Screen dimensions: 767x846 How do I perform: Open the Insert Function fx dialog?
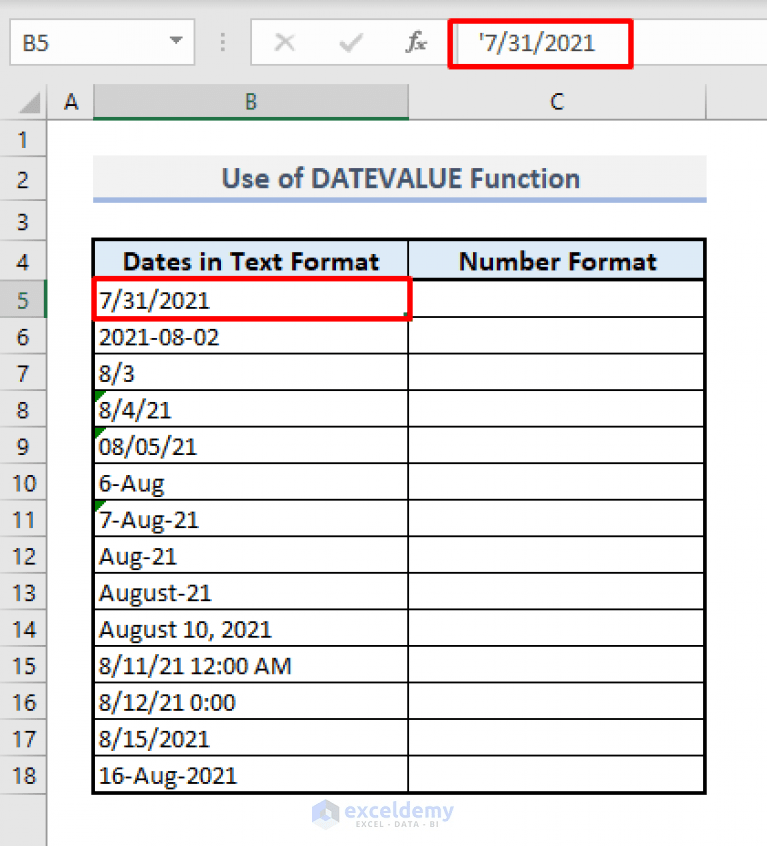(x=416, y=42)
